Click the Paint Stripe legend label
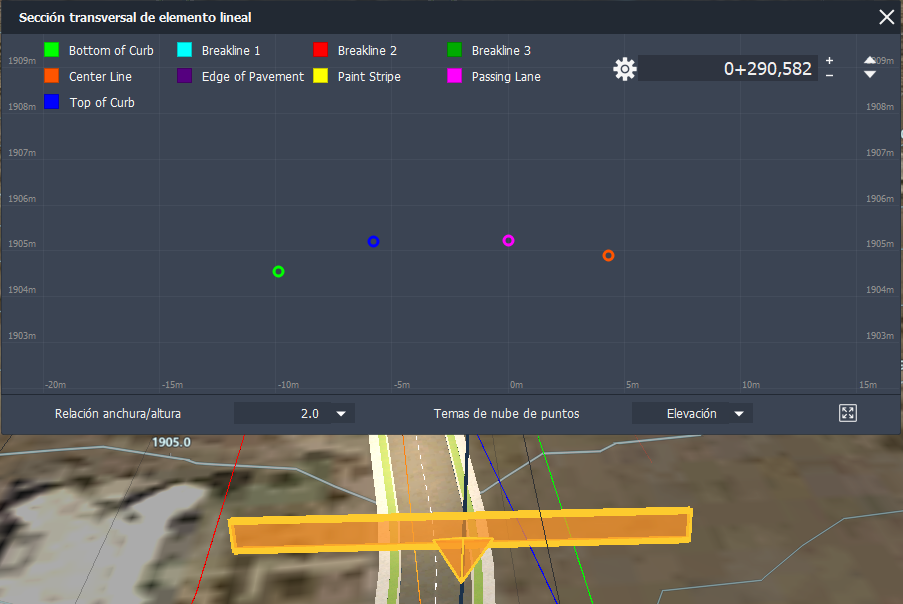The height and width of the screenshot is (604, 903). [x=369, y=77]
